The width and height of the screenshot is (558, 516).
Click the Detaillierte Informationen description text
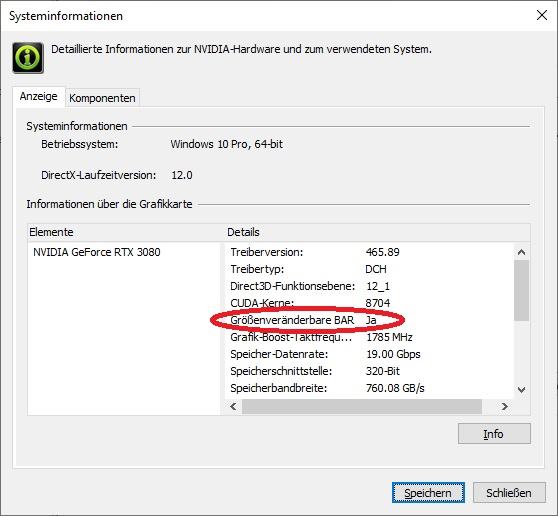[241, 49]
